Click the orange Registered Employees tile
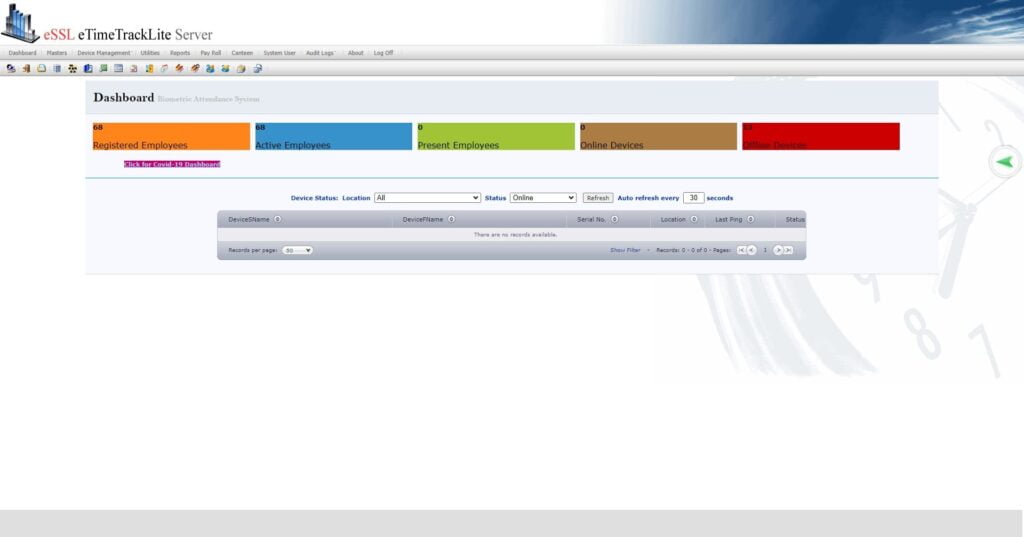 pyautogui.click(x=171, y=137)
